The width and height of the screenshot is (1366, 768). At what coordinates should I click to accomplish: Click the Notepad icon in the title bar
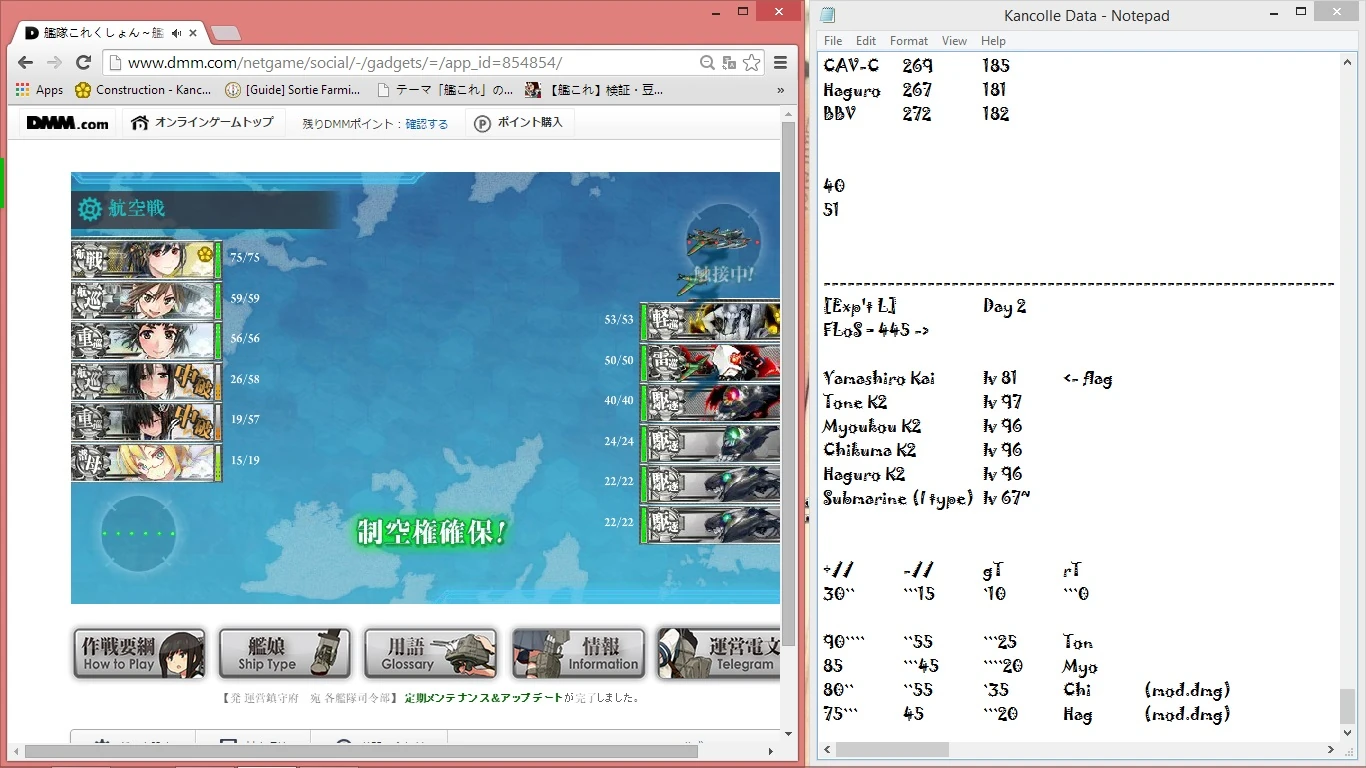(x=828, y=14)
